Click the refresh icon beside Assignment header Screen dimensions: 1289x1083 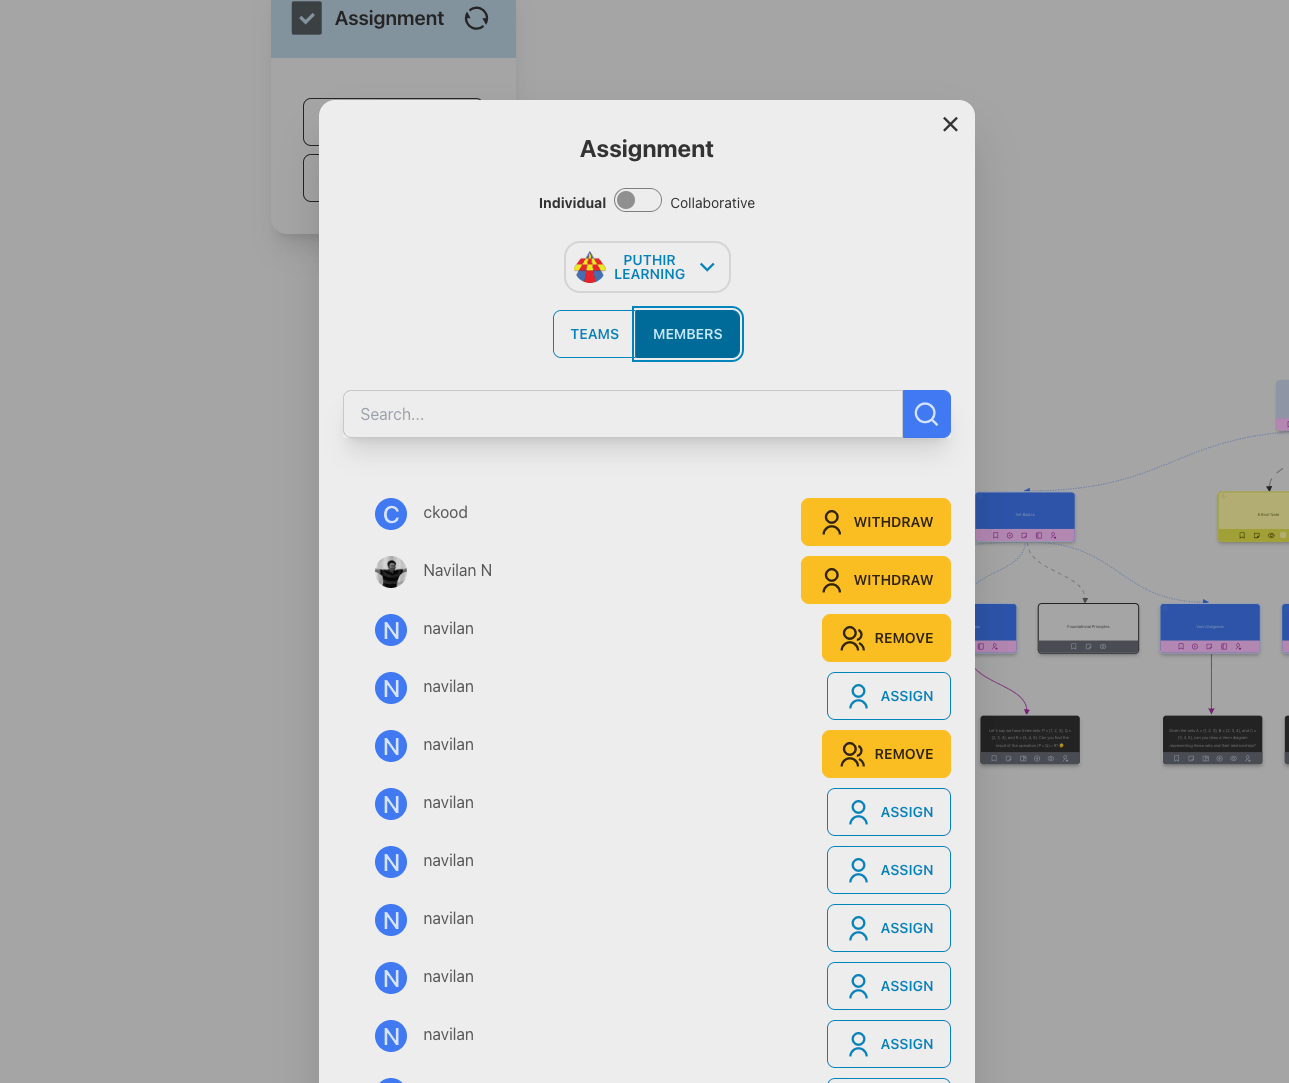[476, 18]
